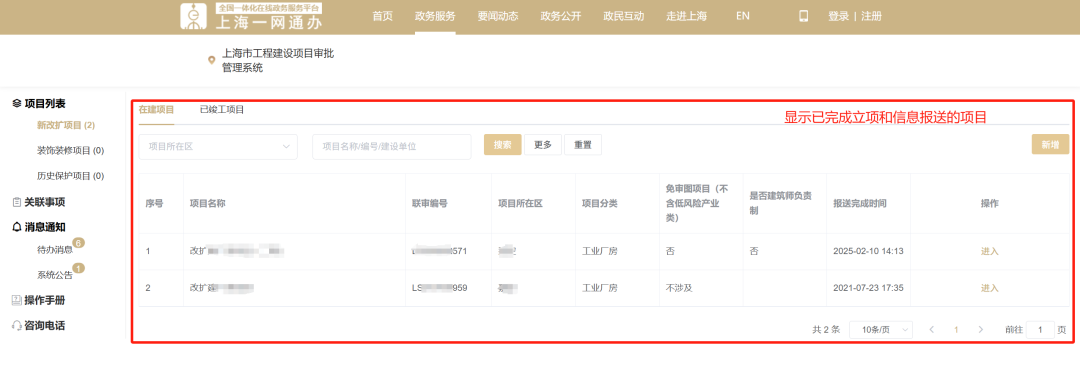Open 待办消息 in sidebar
Viewport: 1080px width, 375px height.
pyautogui.click(x=54, y=250)
